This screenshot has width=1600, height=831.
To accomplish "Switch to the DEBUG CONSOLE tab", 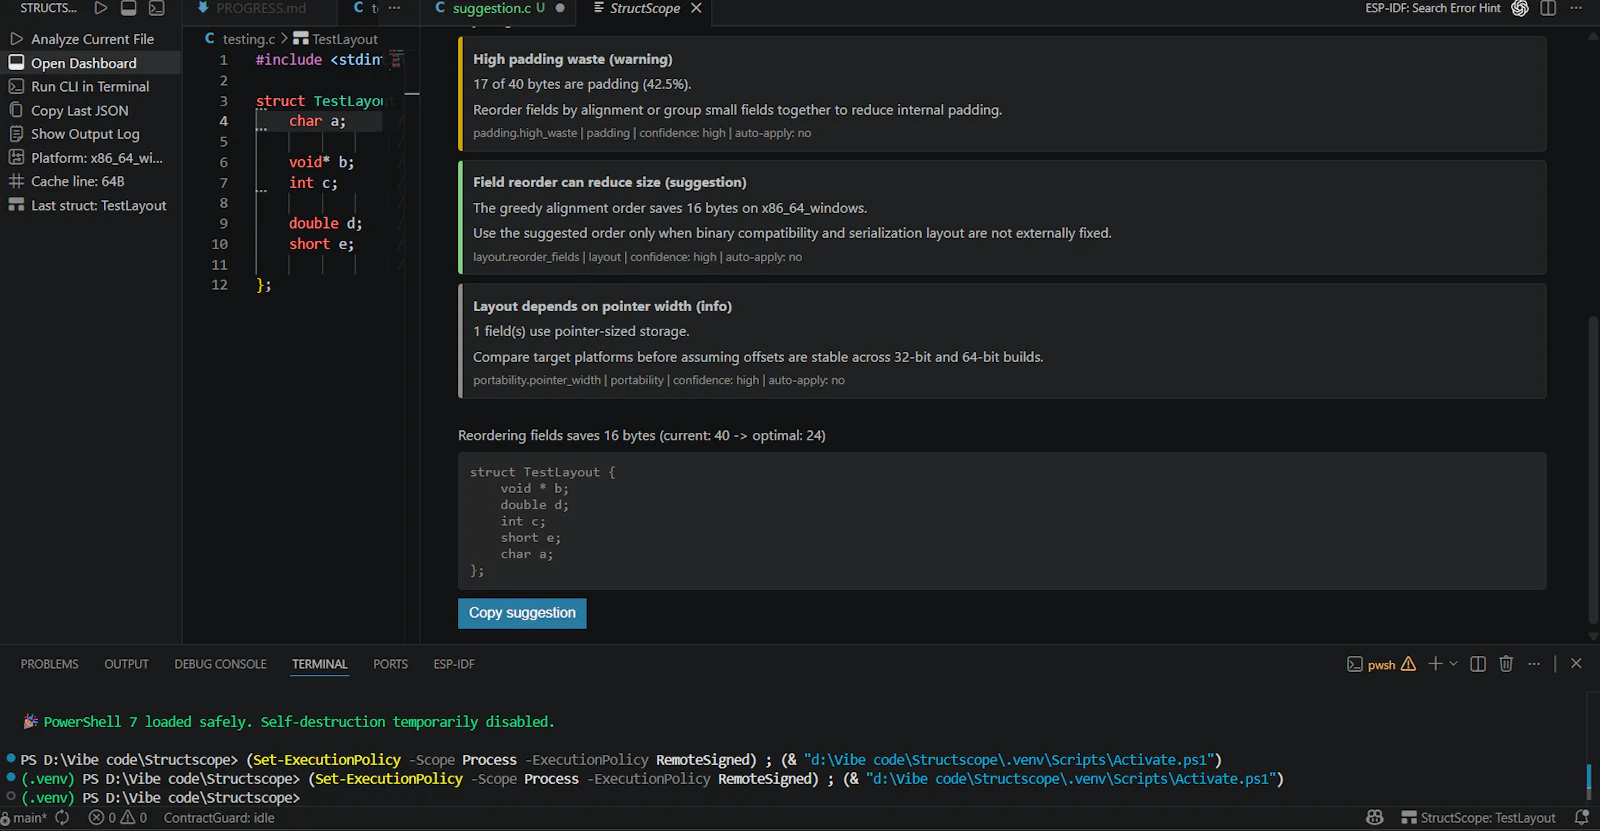I will point(220,664).
